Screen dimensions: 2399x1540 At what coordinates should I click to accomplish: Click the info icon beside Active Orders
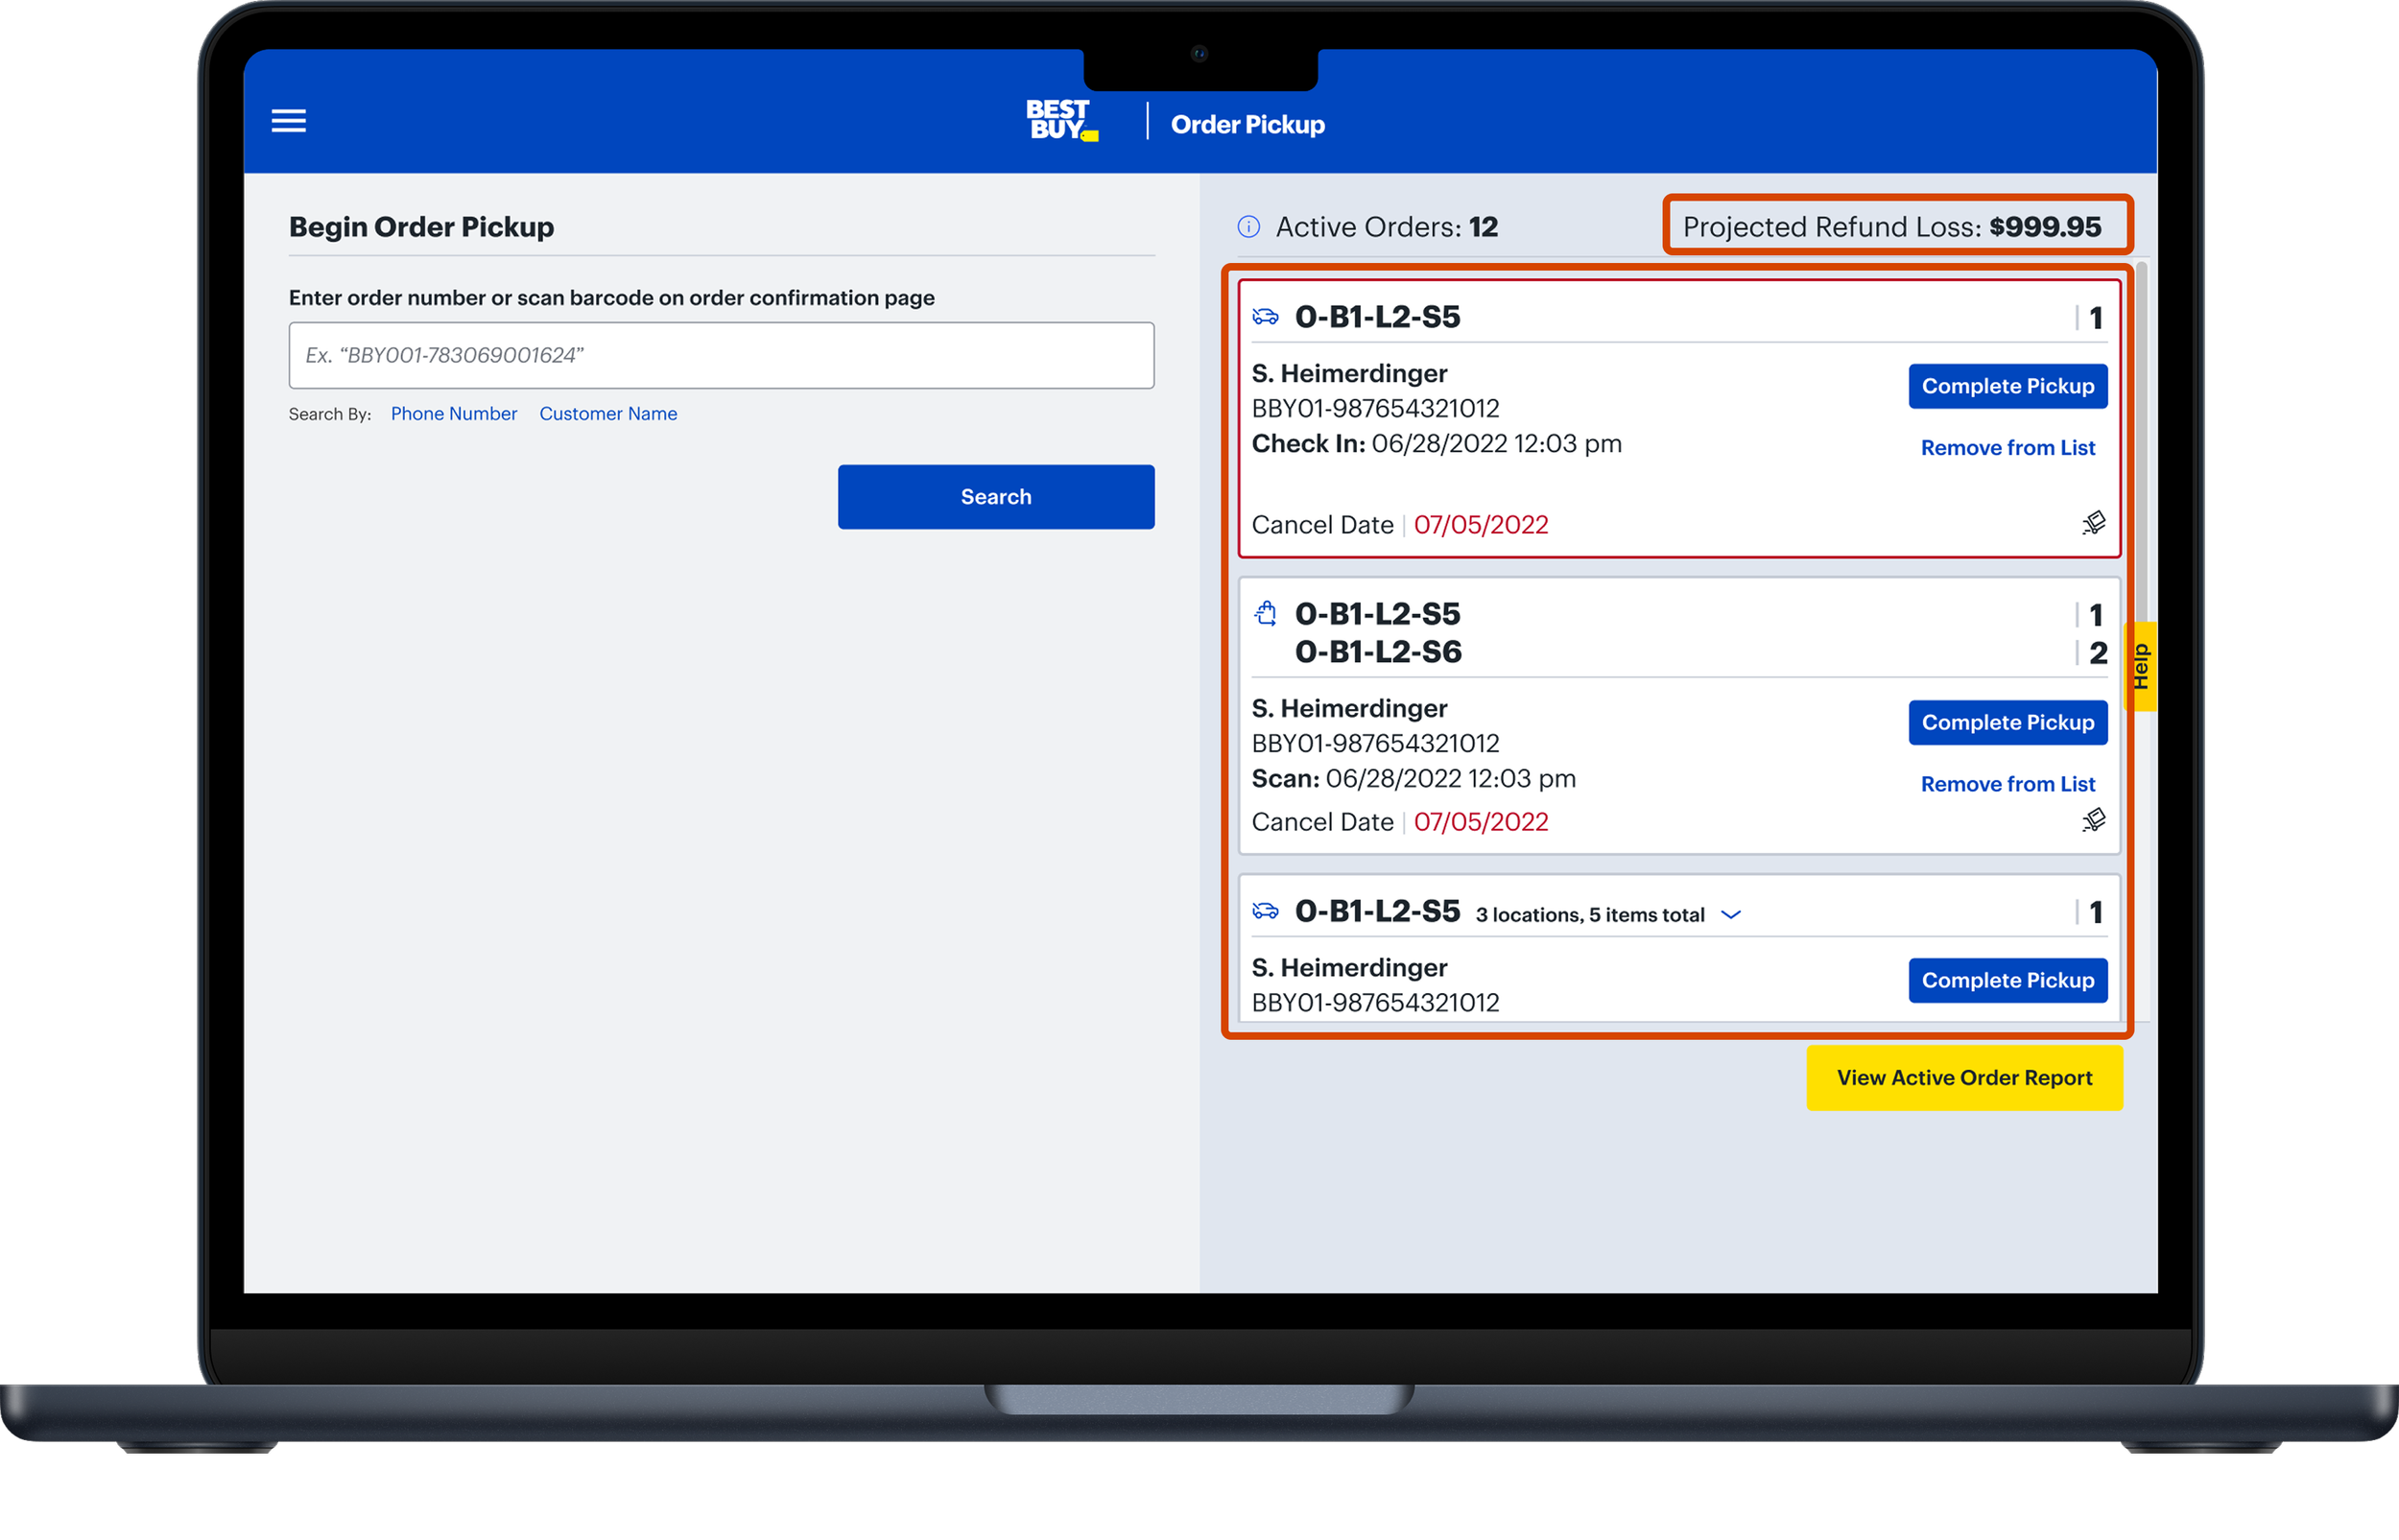click(x=1248, y=227)
